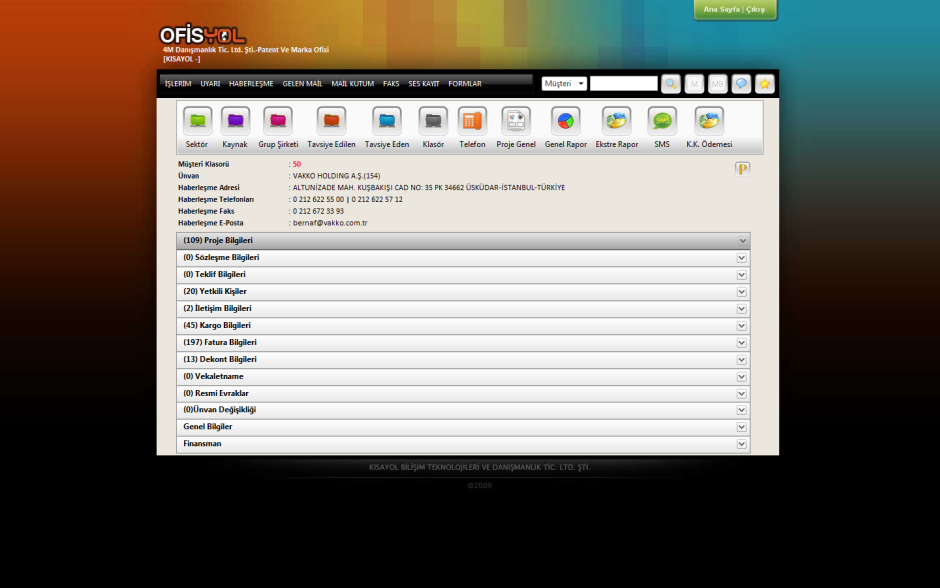The width and height of the screenshot is (940, 588).
Task: Click the yellow star favorites icon
Action: point(765,84)
